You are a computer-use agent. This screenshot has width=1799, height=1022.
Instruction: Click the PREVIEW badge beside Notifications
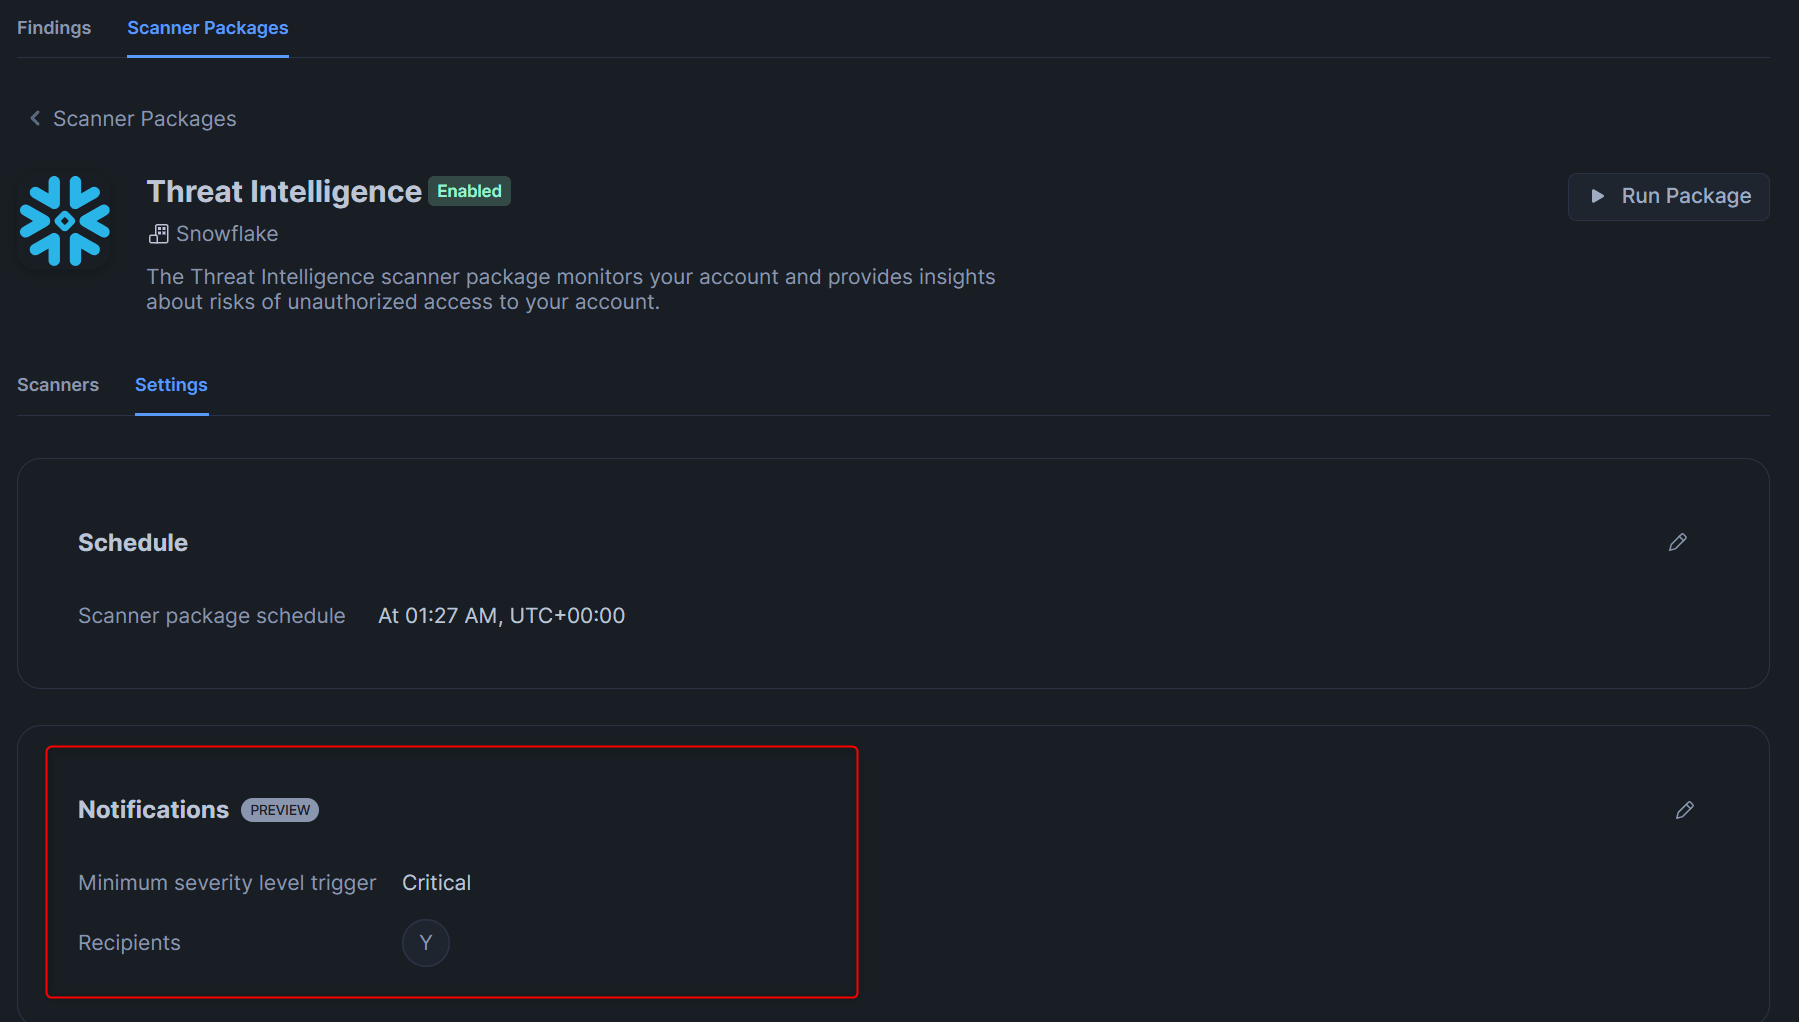(x=280, y=810)
